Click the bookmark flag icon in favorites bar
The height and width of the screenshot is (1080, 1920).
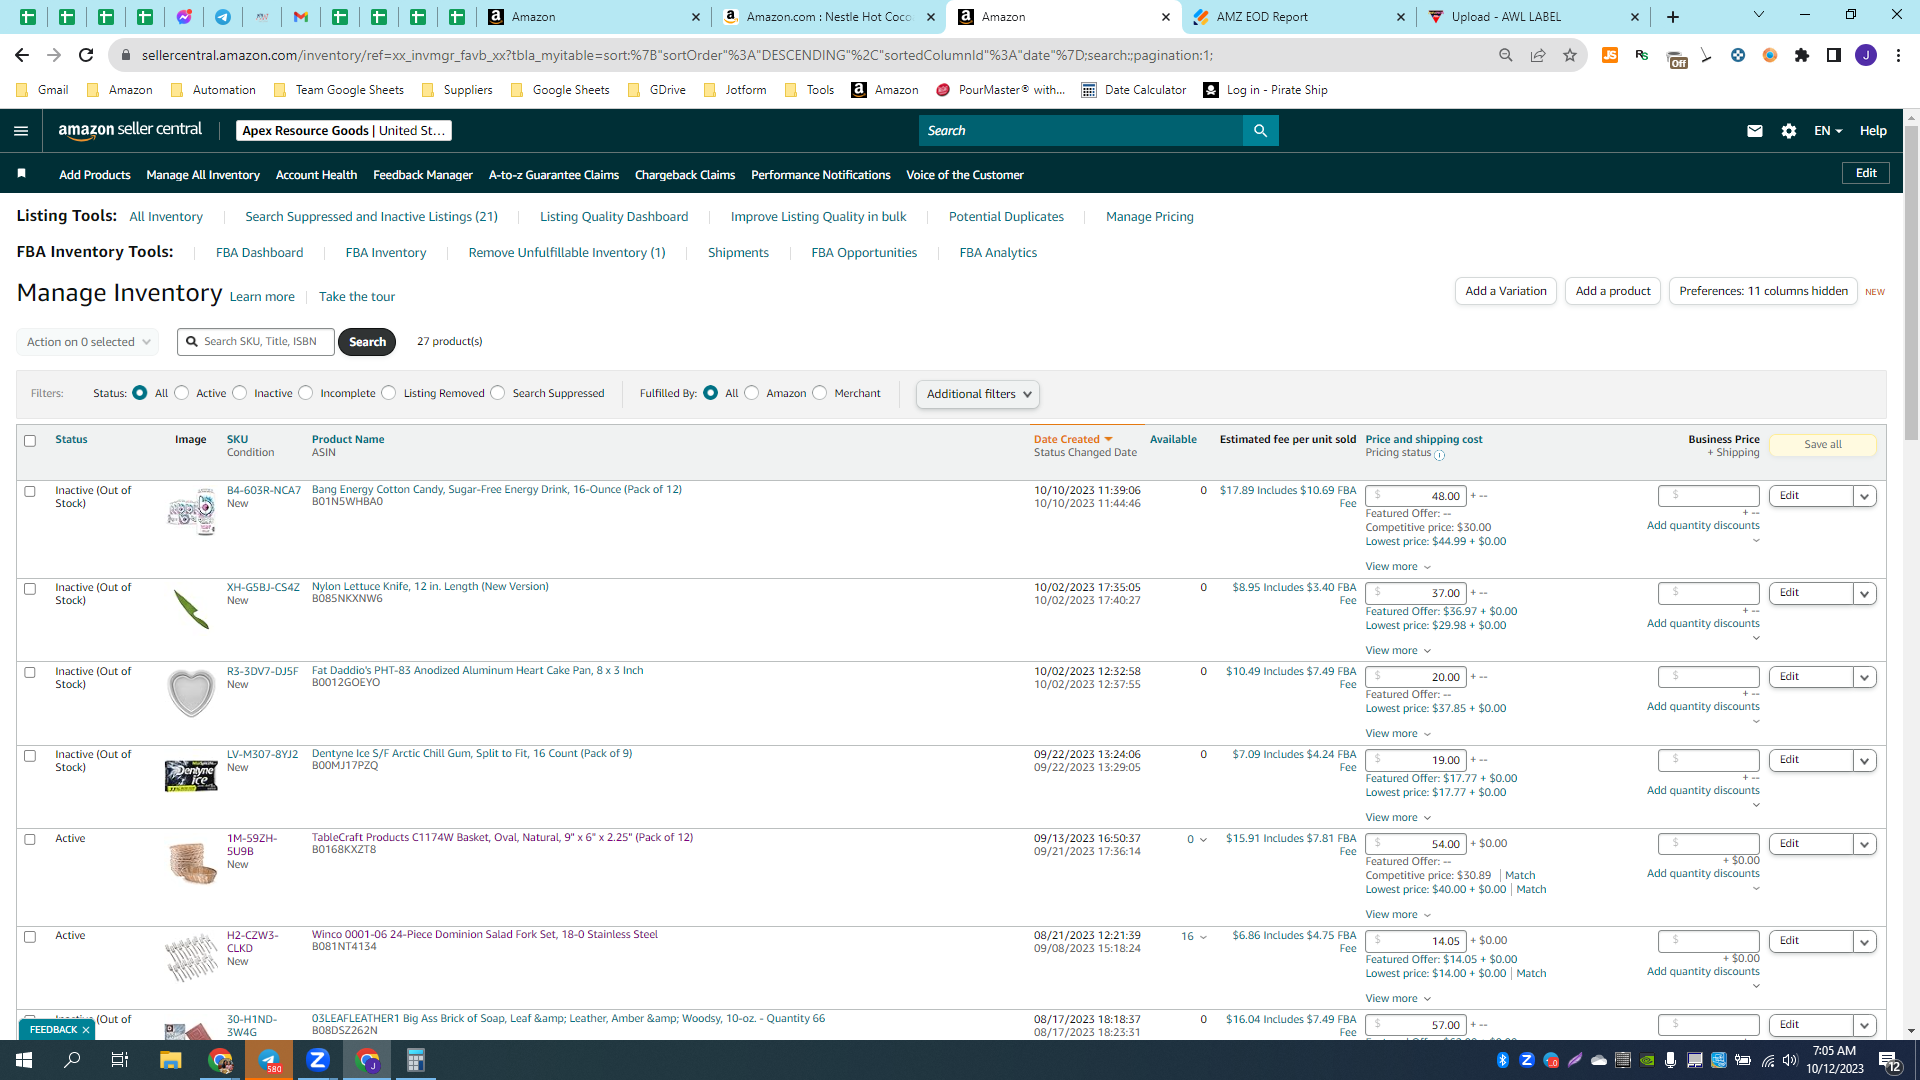click(x=22, y=174)
